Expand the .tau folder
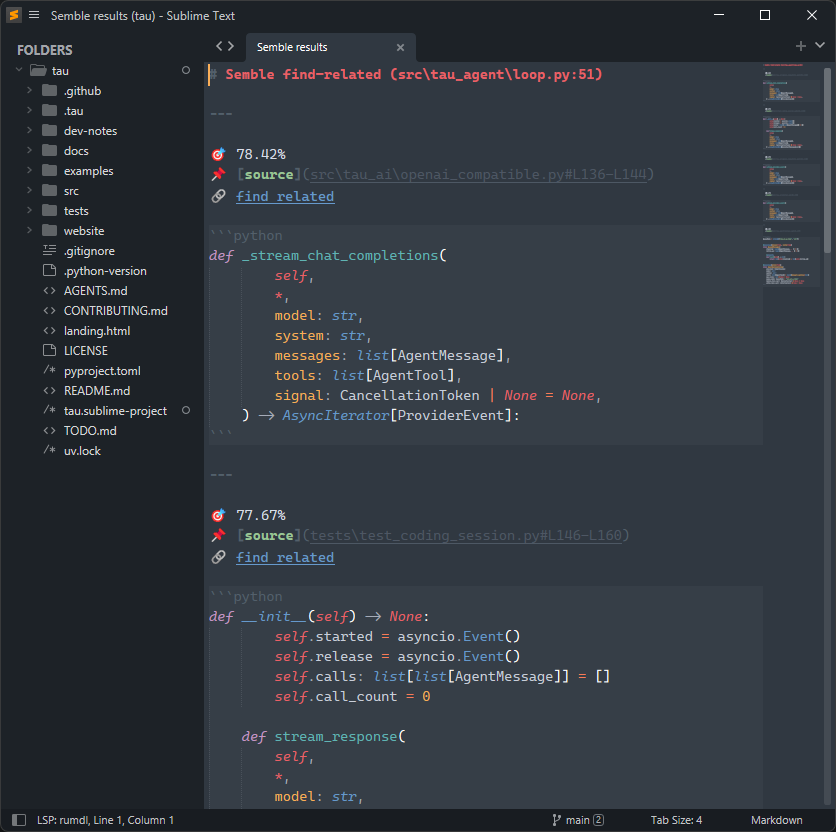 (29, 110)
